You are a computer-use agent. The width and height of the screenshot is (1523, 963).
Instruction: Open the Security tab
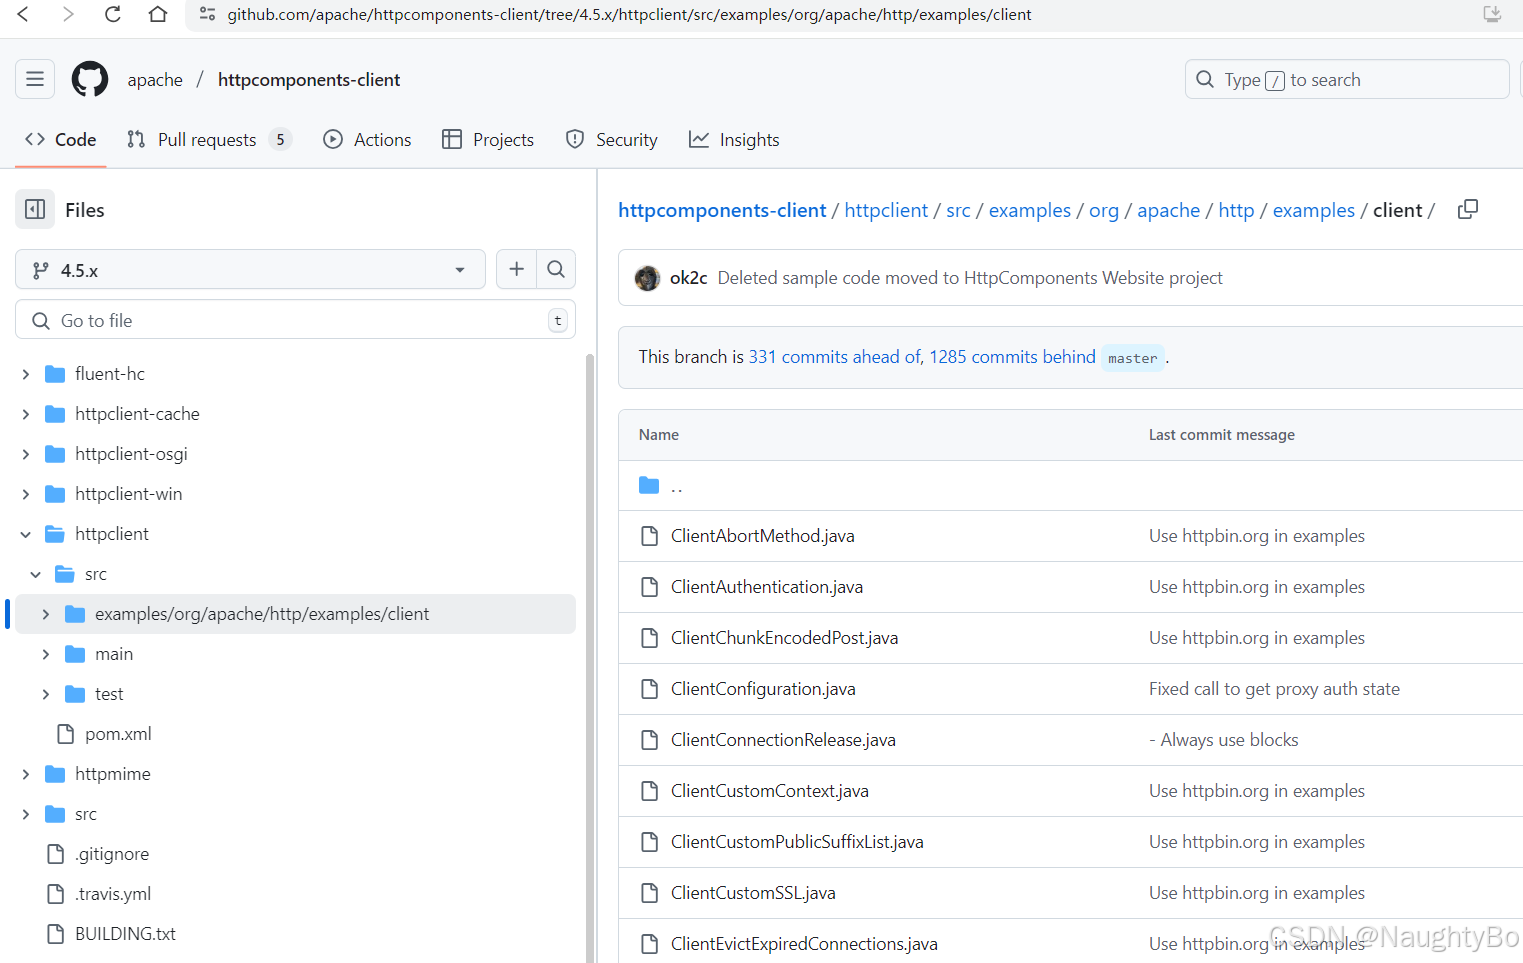612,140
